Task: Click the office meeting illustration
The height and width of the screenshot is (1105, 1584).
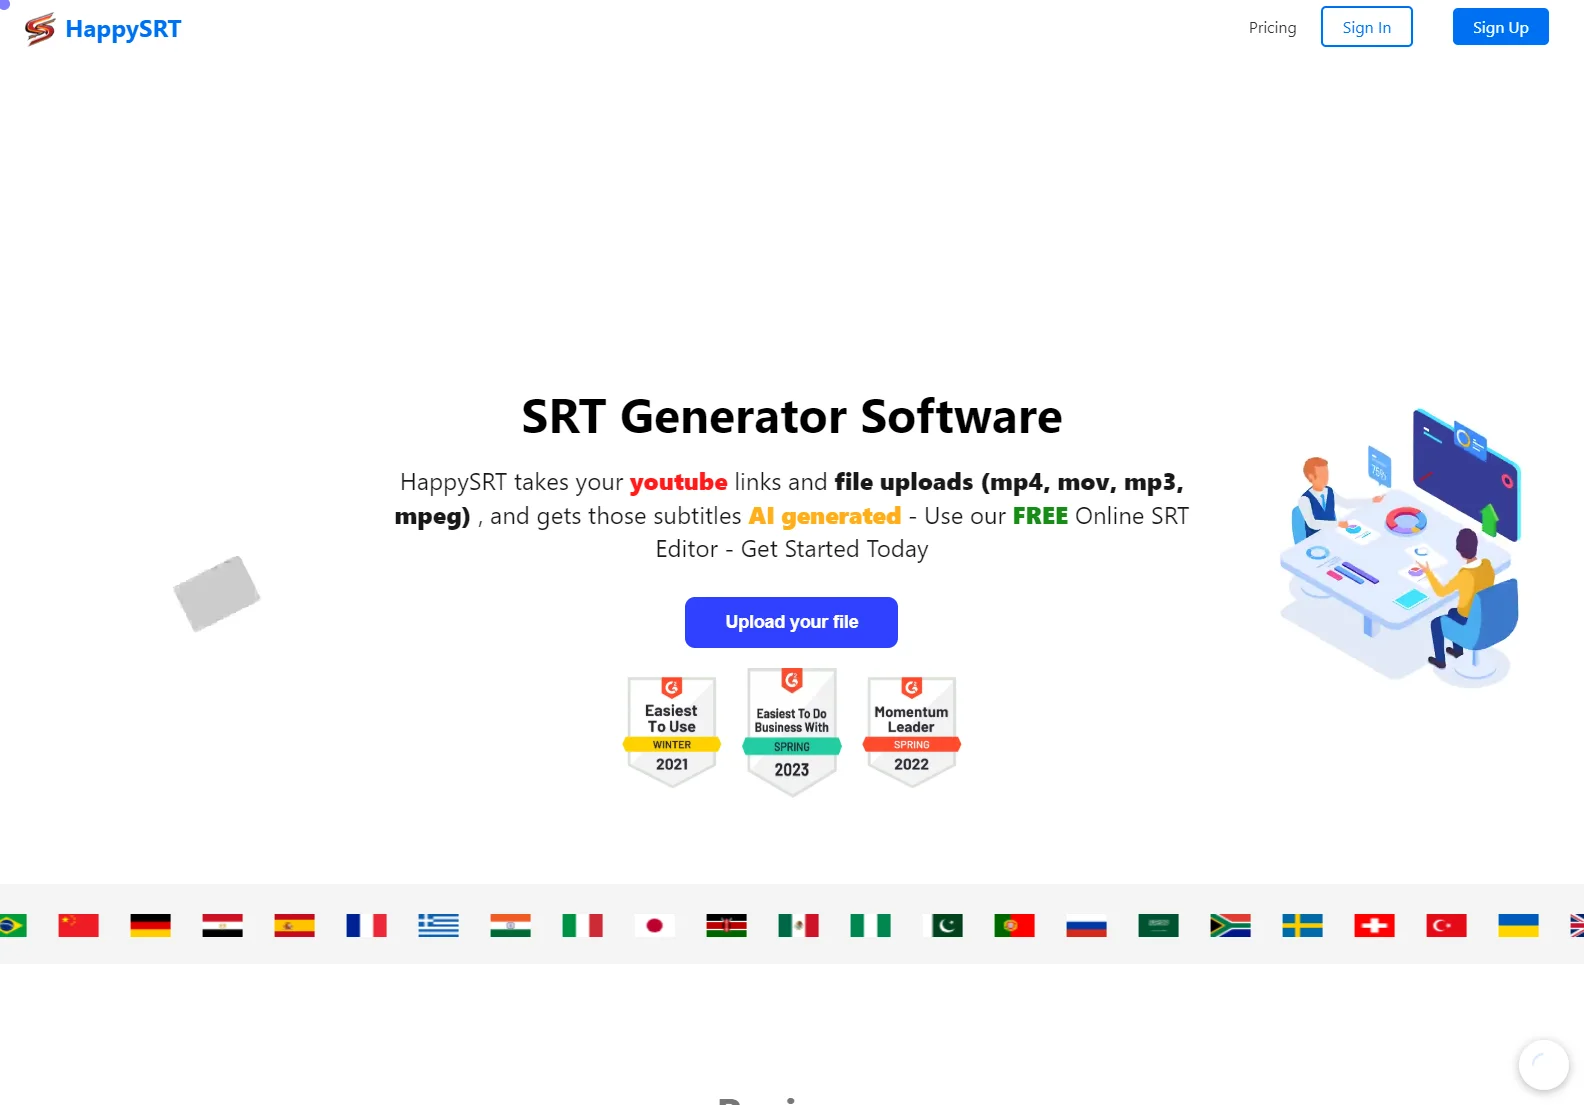Action: coord(1400,548)
